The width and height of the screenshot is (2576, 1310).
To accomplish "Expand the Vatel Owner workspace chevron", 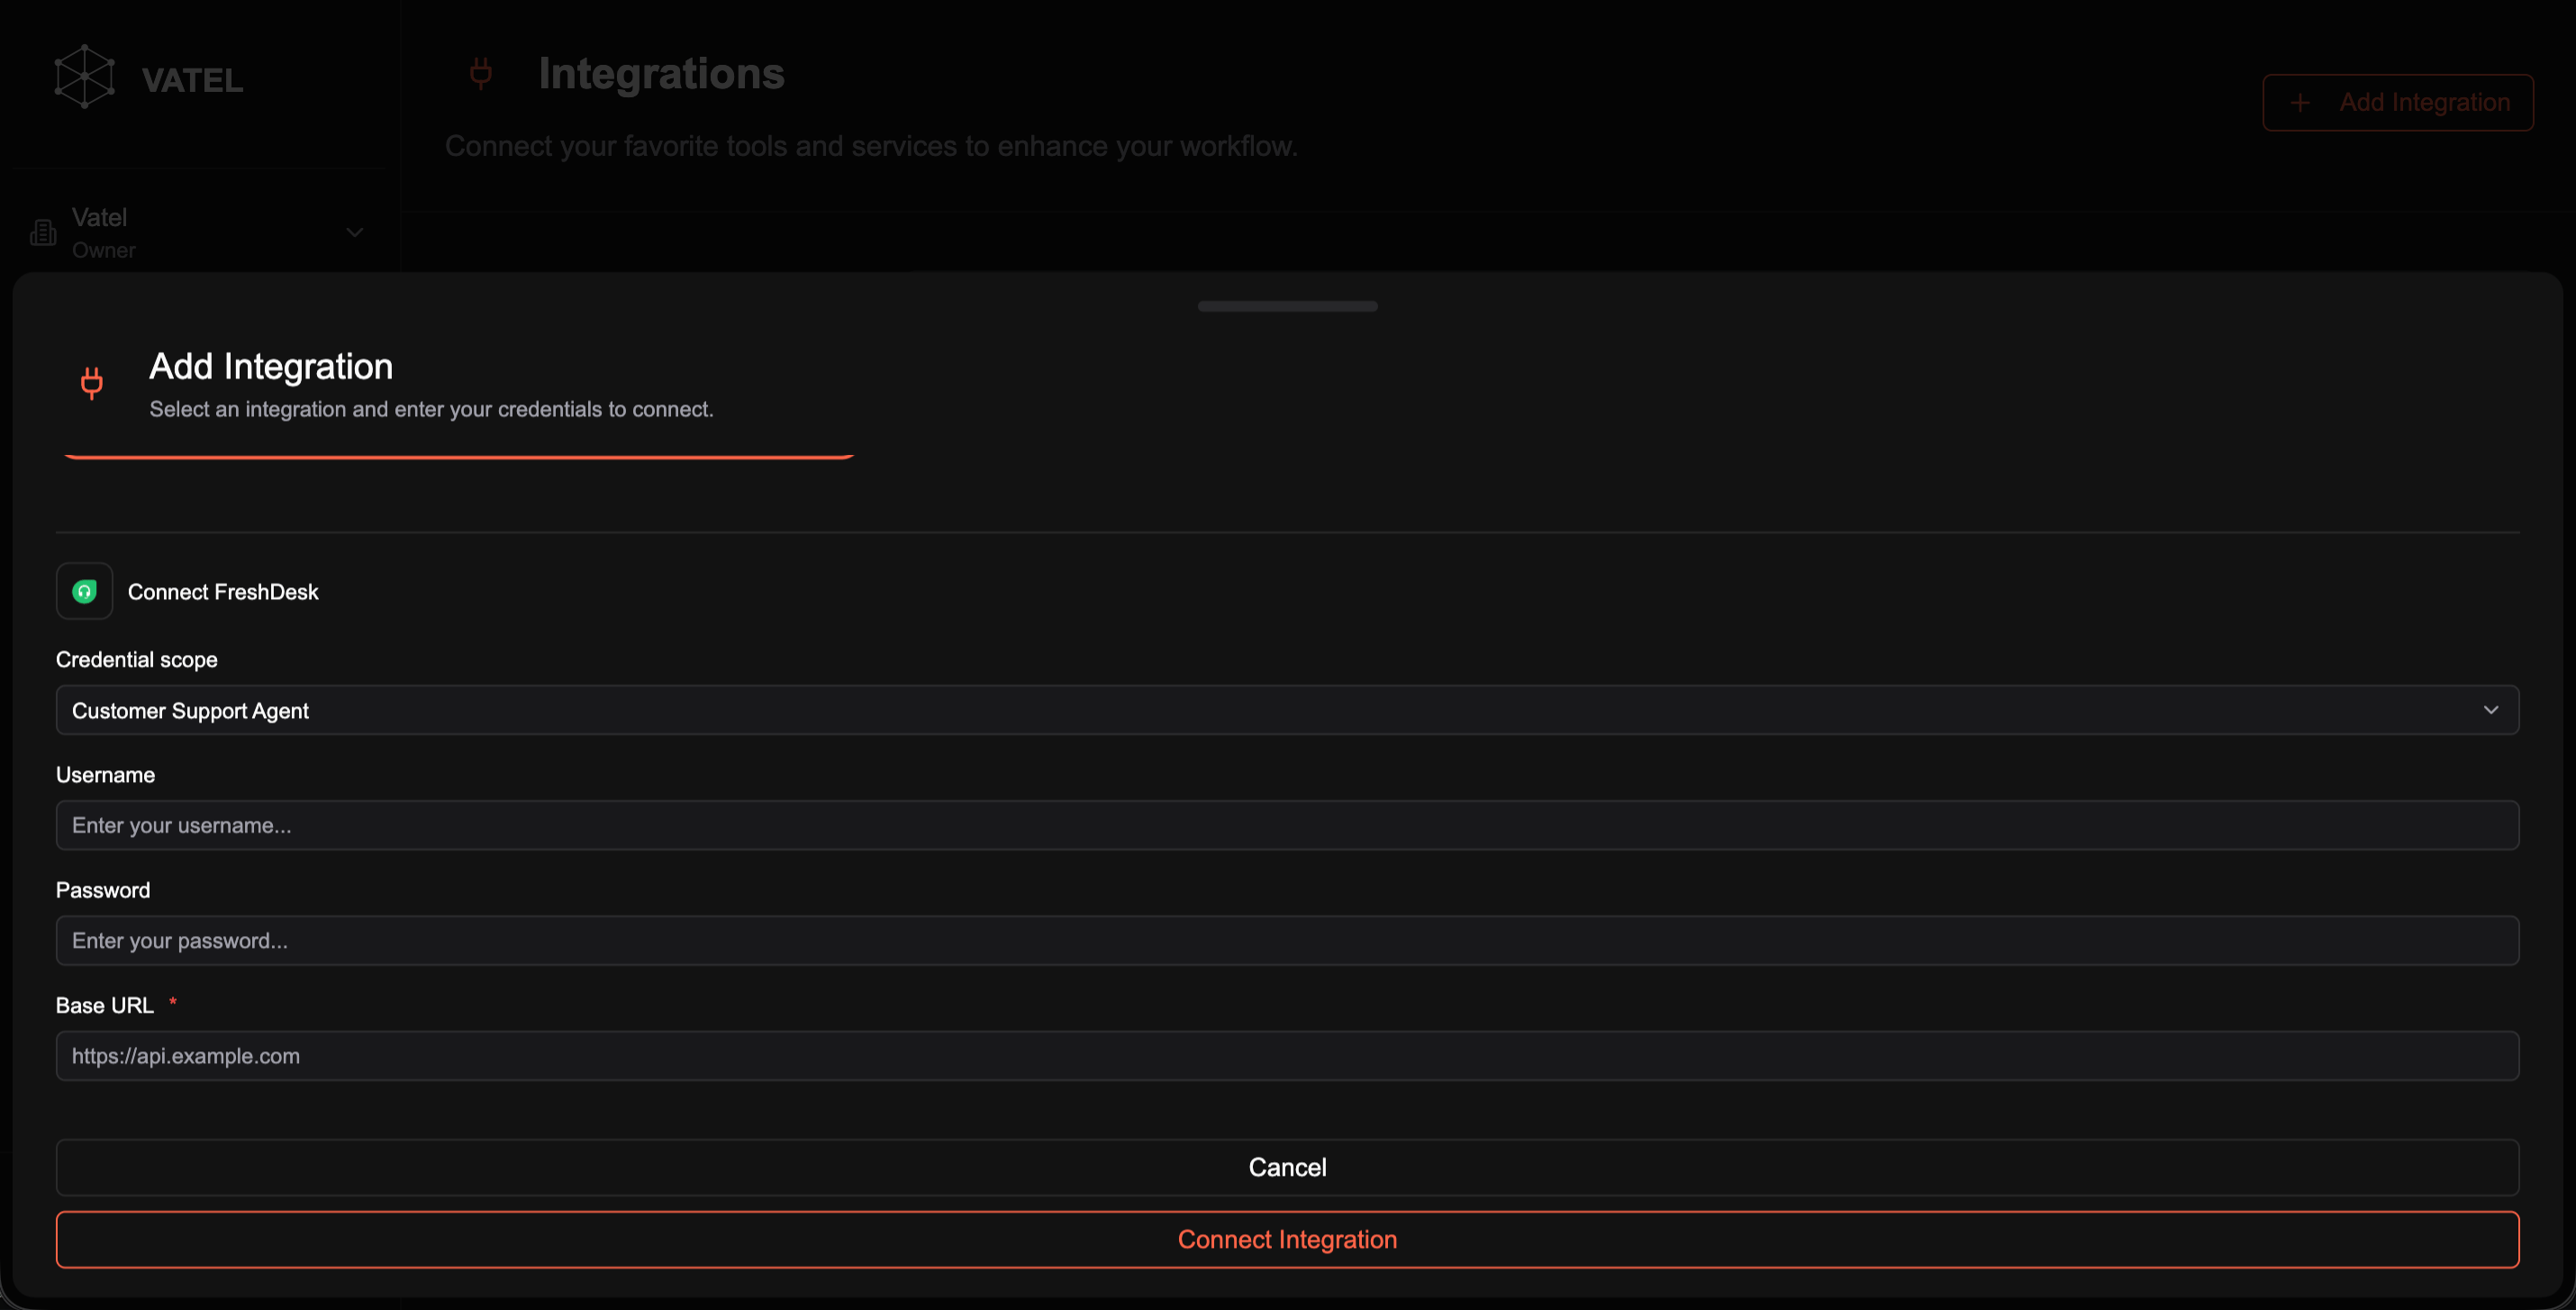I will [354, 233].
